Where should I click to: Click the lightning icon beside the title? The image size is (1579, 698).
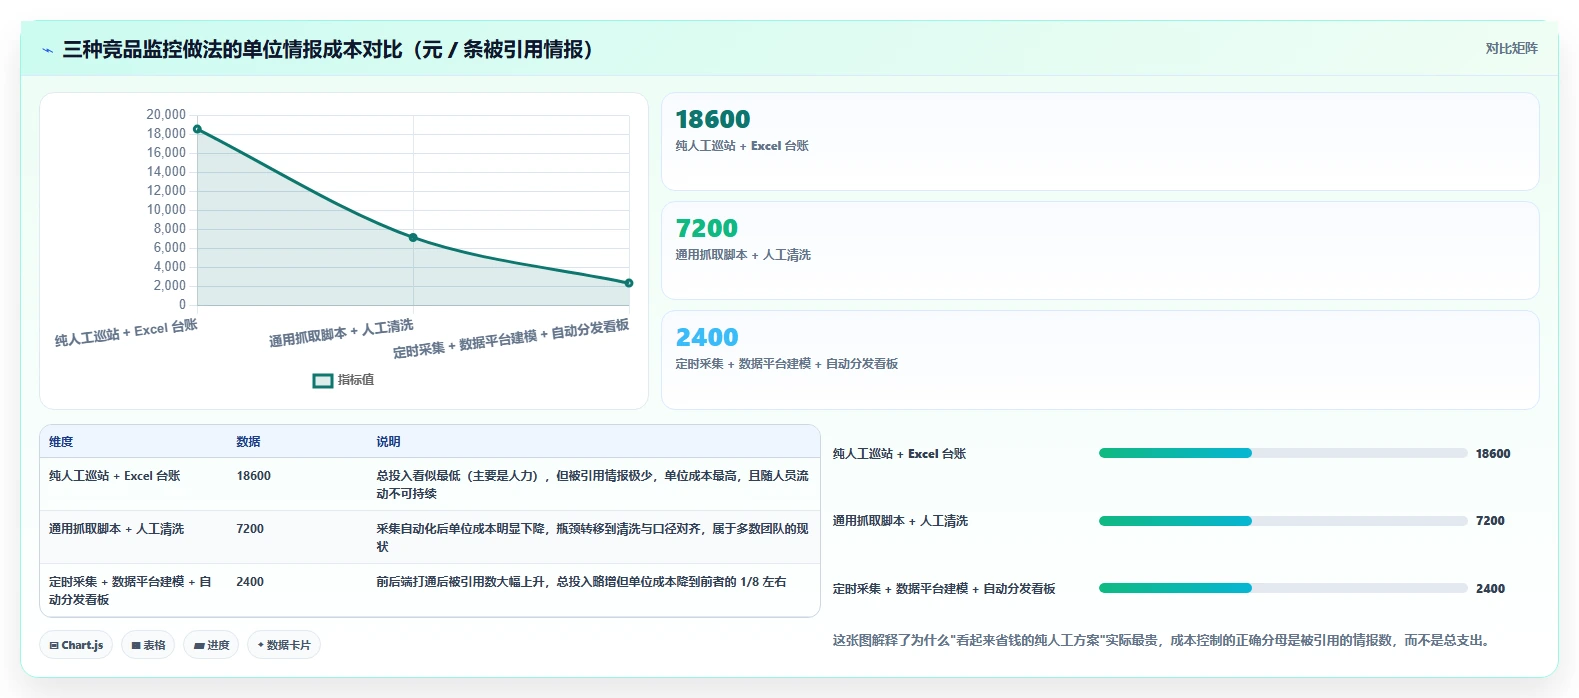click(x=47, y=50)
